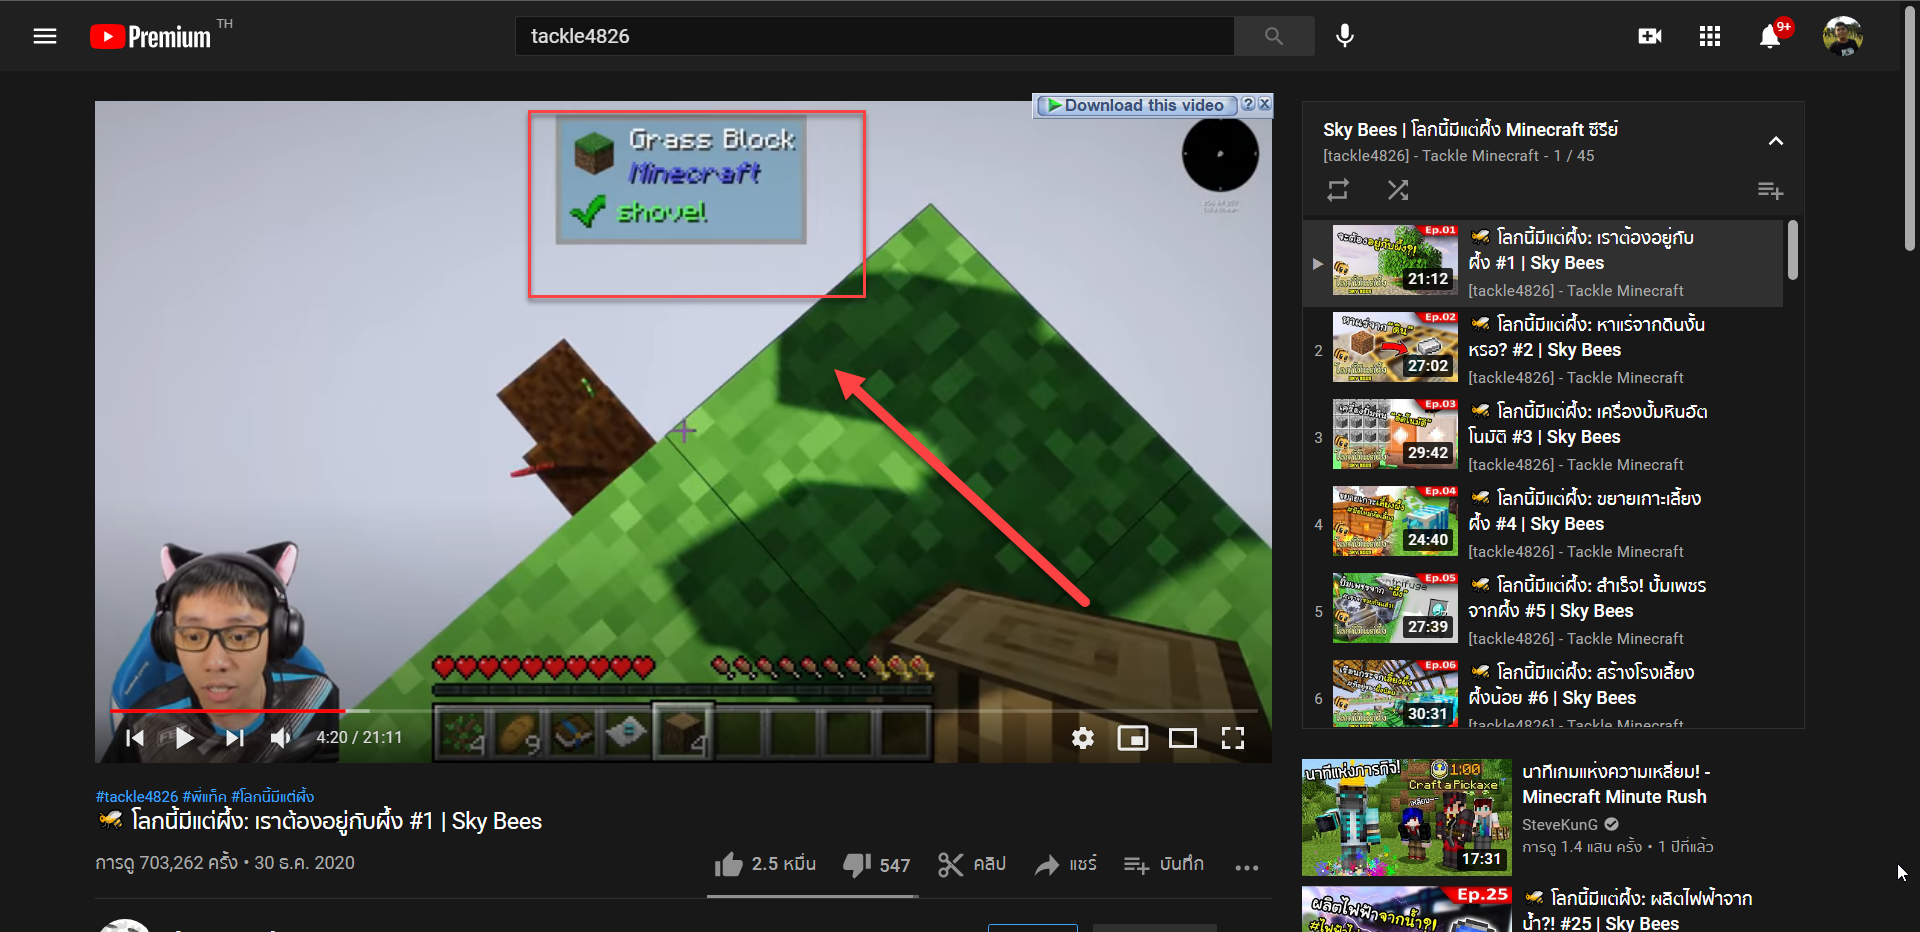The width and height of the screenshot is (1920, 932).
Task: Open more actions three-dot menu
Action: (x=1246, y=867)
